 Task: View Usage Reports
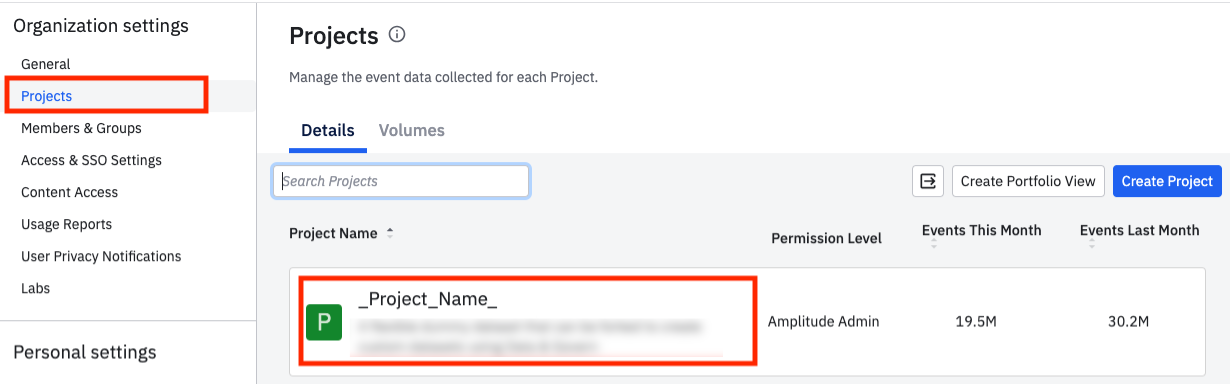66,224
